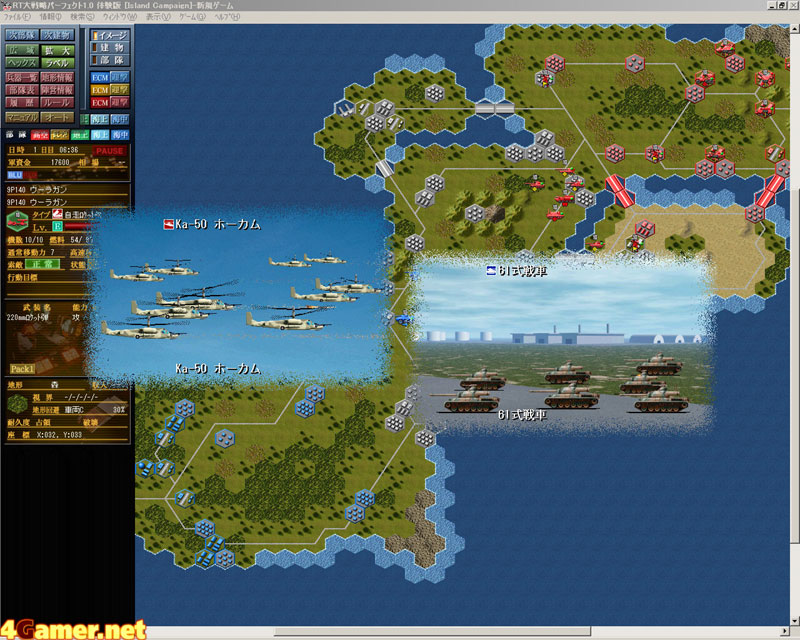The width and height of the screenshot is (800, 640).
Task: Click the 次部隊 next-unit button
Action: coord(22,35)
